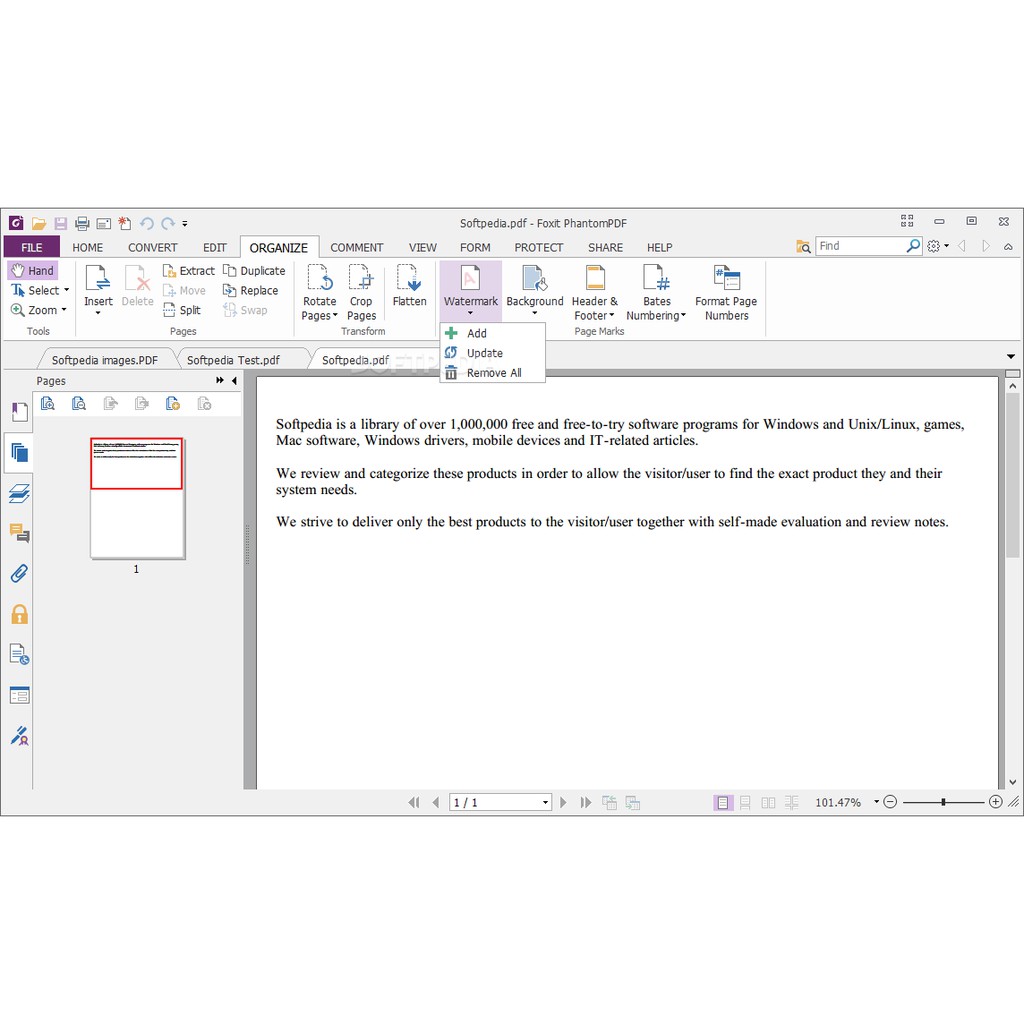Image resolution: width=1024 pixels, height=1024 pixels.
Task: Click the Insert pages button
Action: click(x=98, y=289)
